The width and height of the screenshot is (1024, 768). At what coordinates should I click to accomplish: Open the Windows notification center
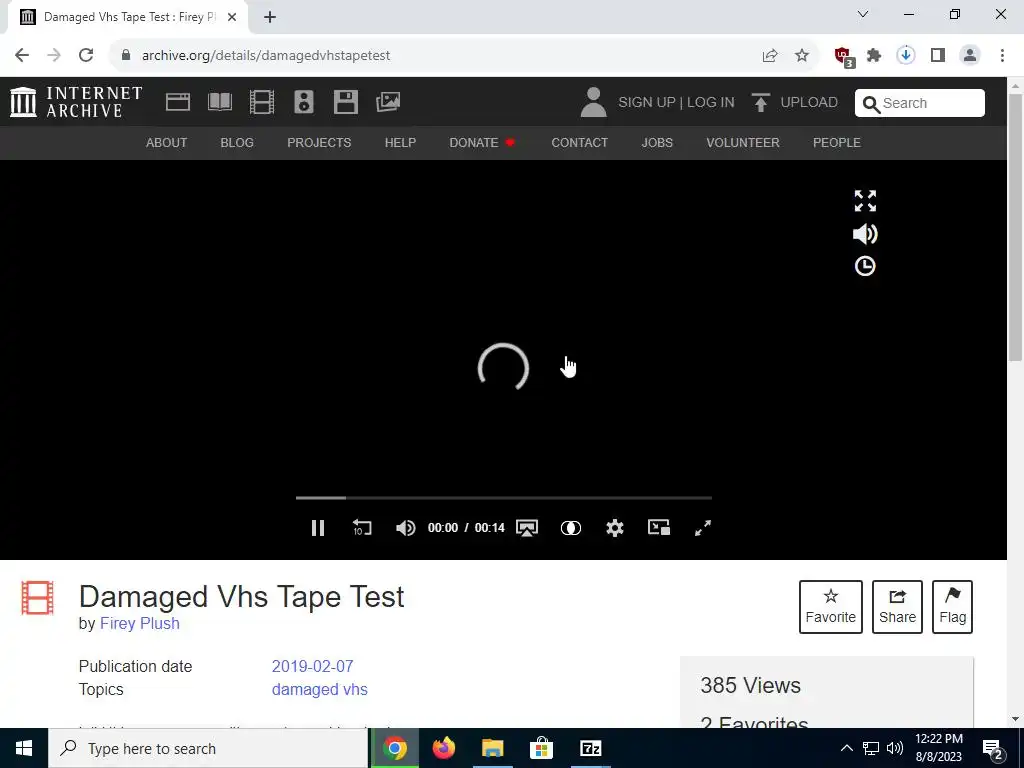pos(993,748)
